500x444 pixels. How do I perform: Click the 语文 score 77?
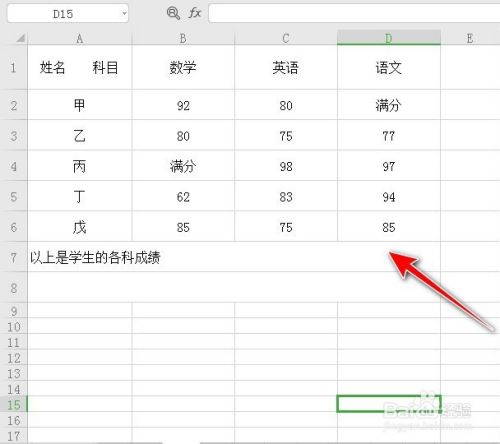(x=389, y=136)
